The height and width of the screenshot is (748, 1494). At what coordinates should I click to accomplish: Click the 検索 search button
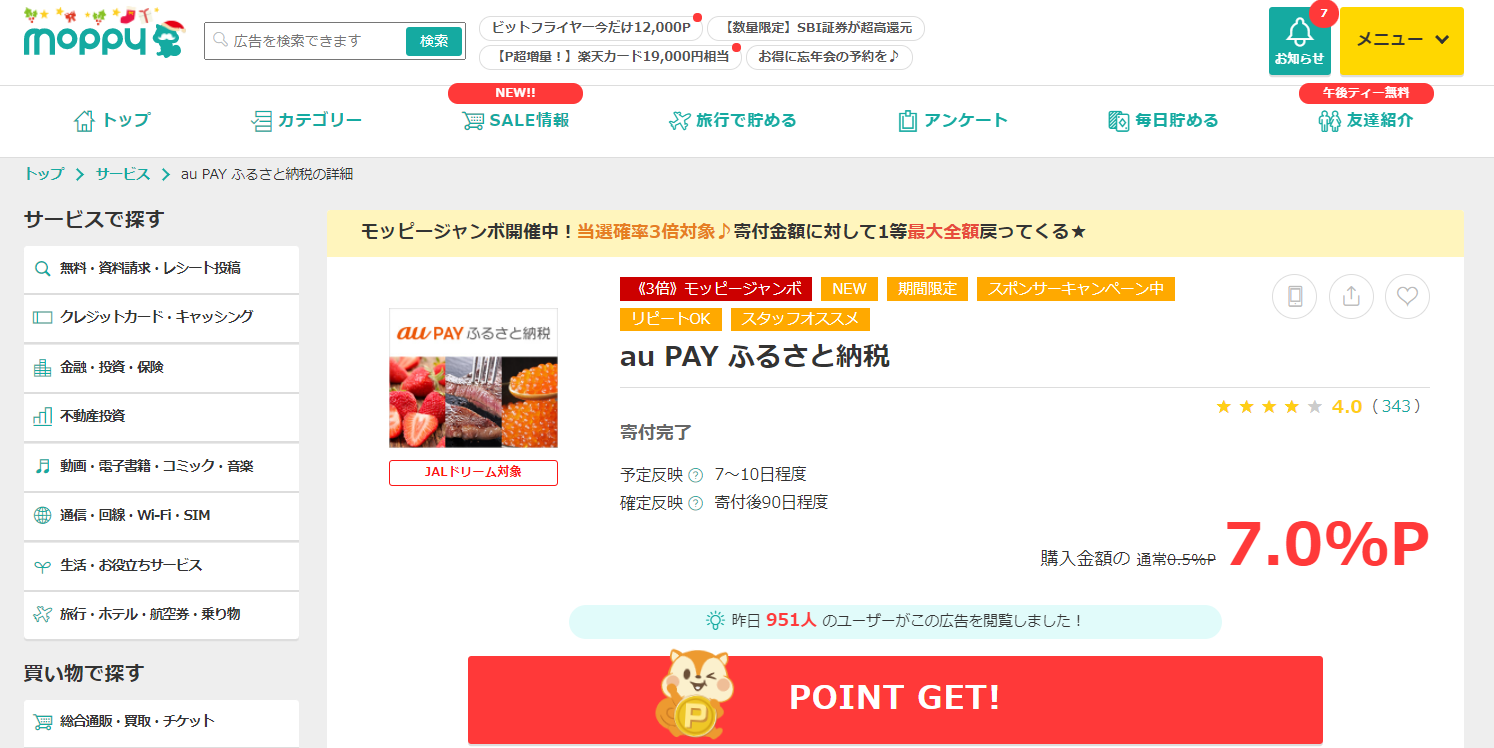coord(434,41)
